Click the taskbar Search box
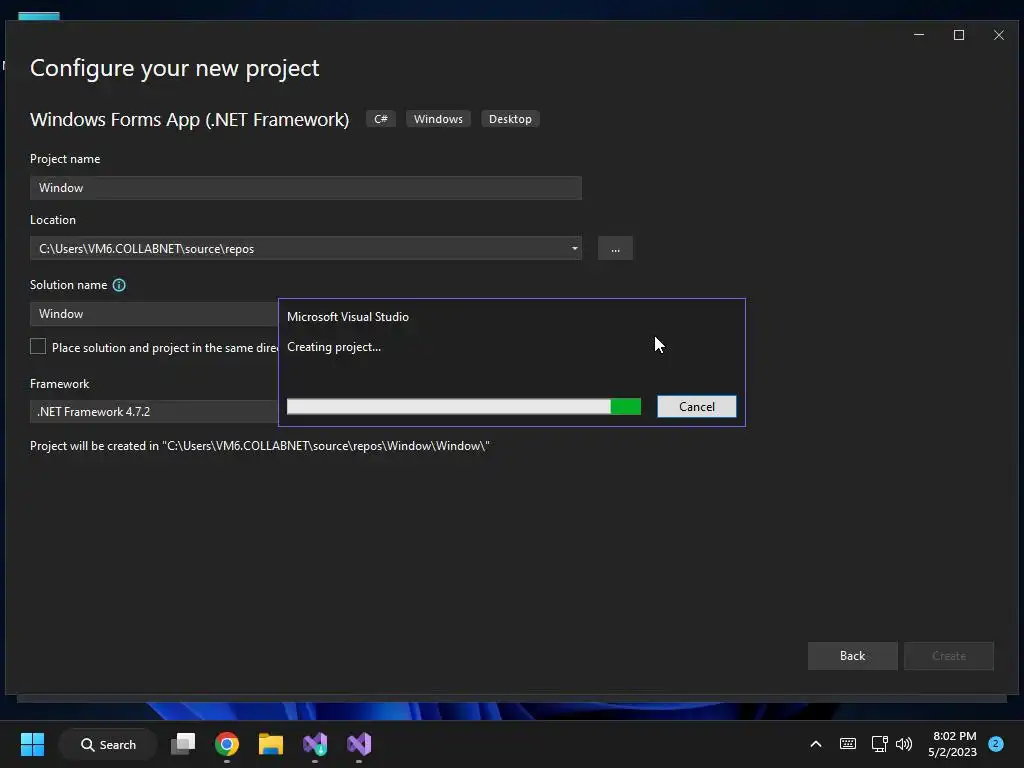The width and height of the screenshot is (1024, 768). tap(108, 744)
